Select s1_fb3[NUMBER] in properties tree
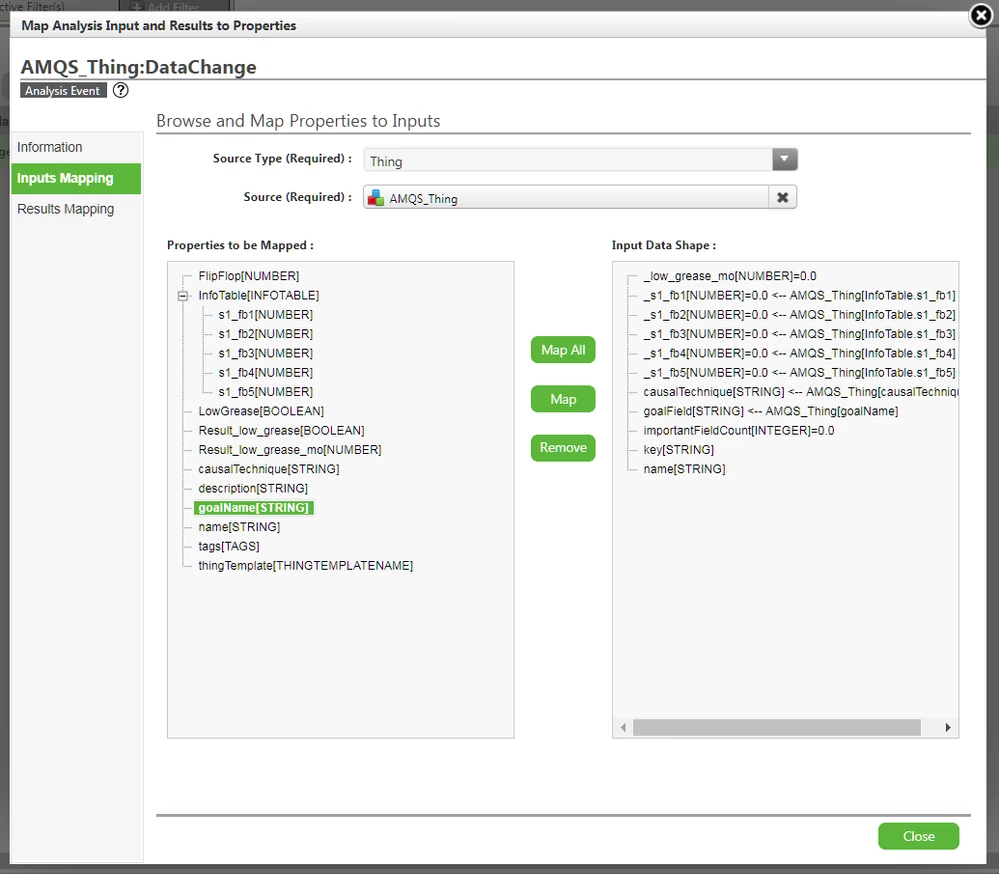 (265, 353)
